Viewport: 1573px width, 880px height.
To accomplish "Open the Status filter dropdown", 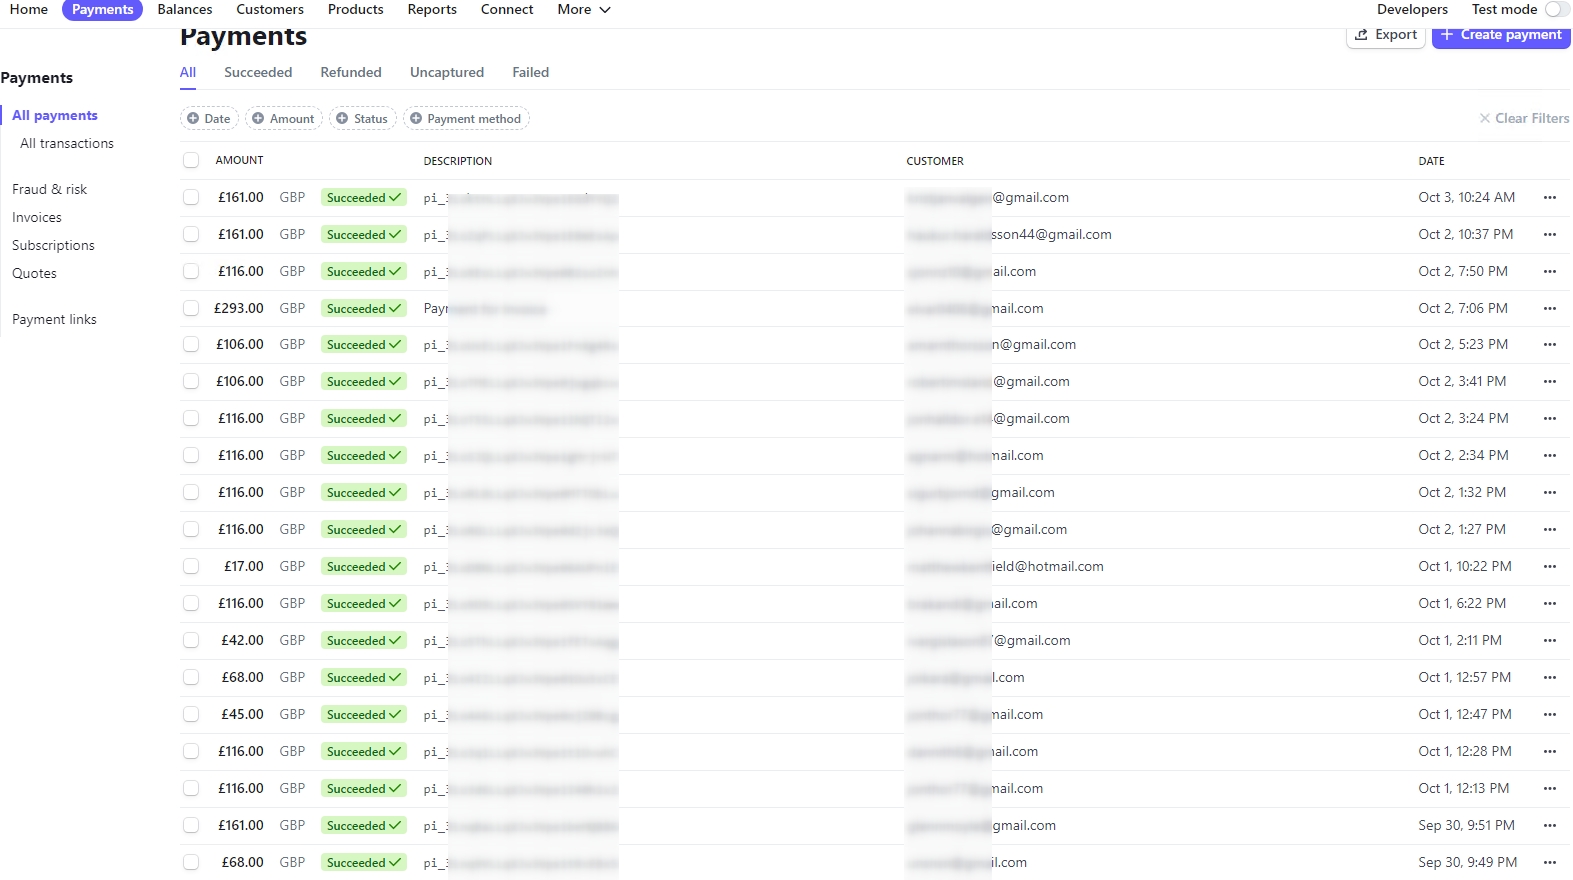I will click(x=362, y=119).
